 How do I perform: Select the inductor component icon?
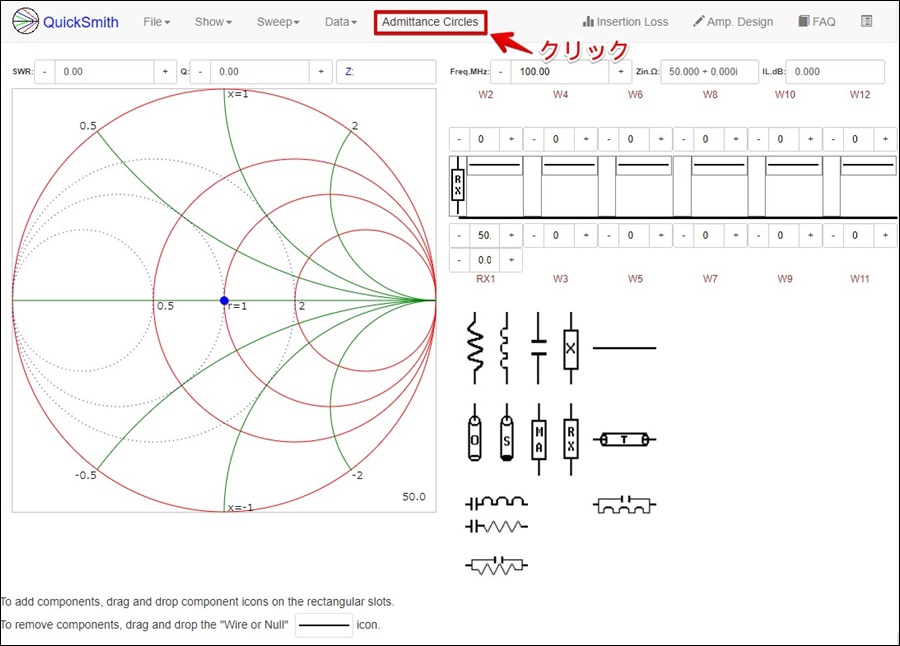[x=505, y=349]
